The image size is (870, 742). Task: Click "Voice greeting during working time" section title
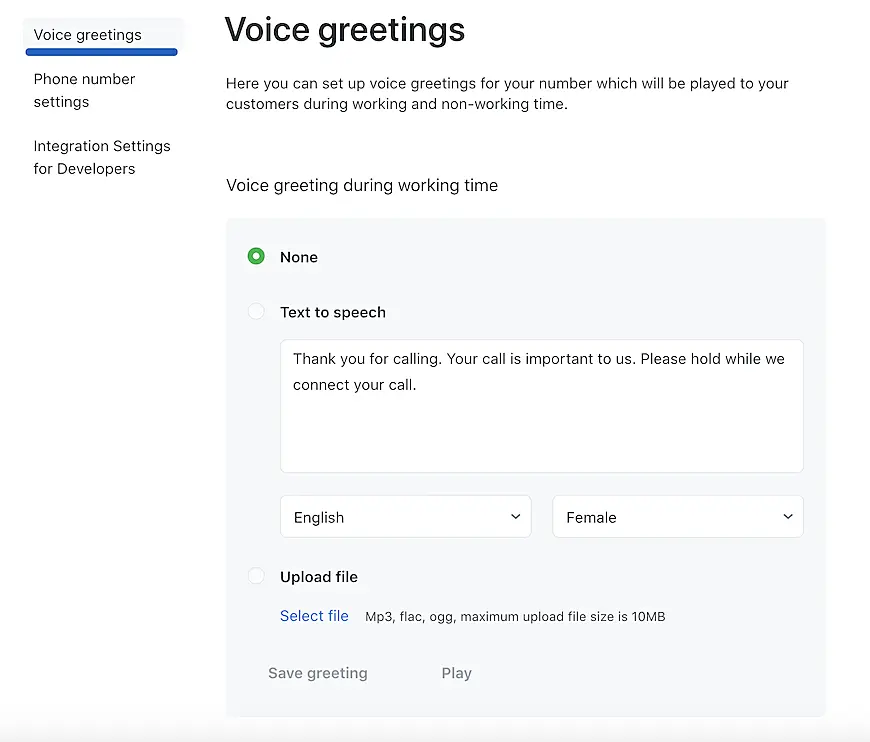[362, 185]
